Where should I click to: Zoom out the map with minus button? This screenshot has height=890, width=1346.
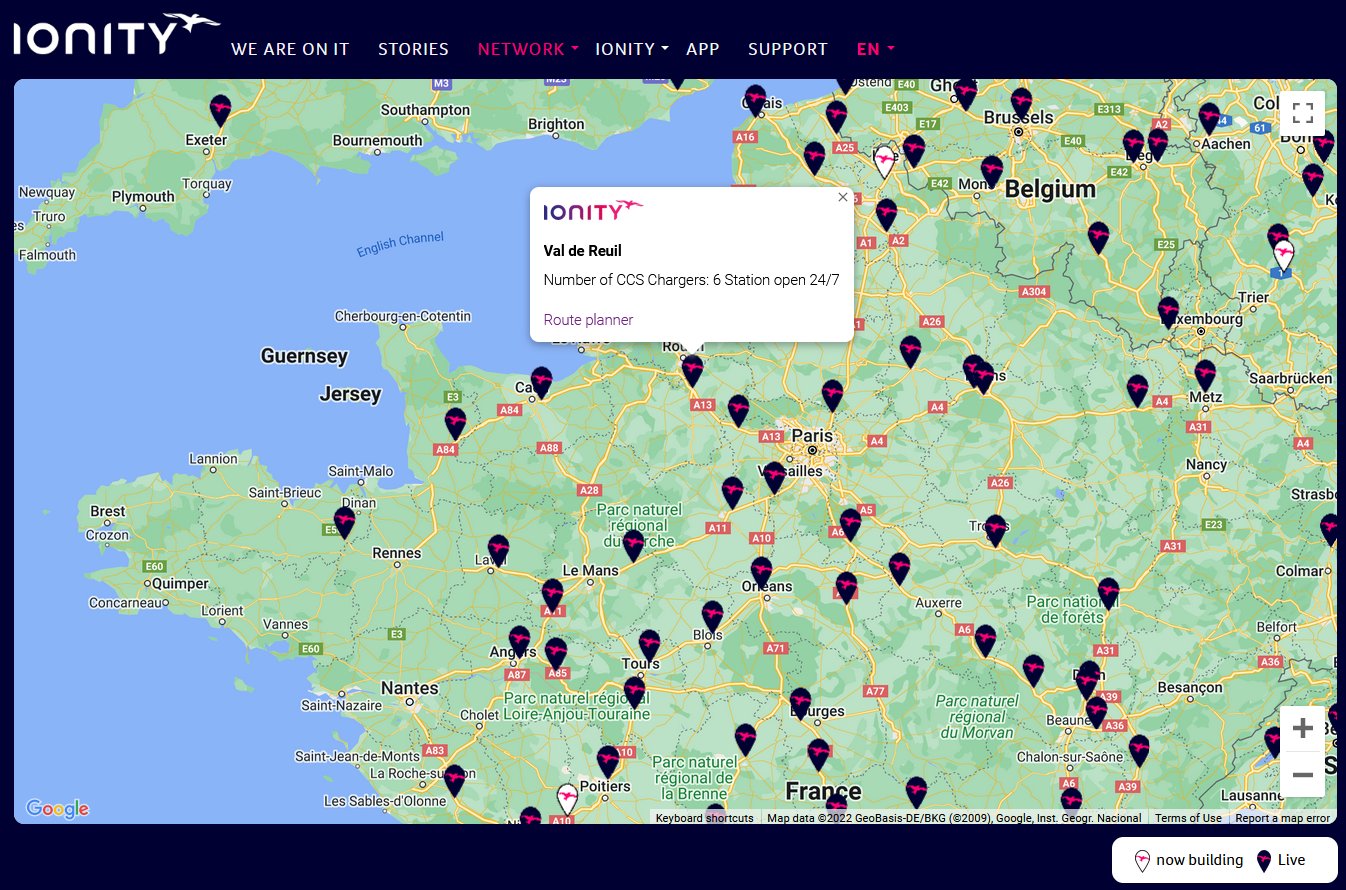1302,774
